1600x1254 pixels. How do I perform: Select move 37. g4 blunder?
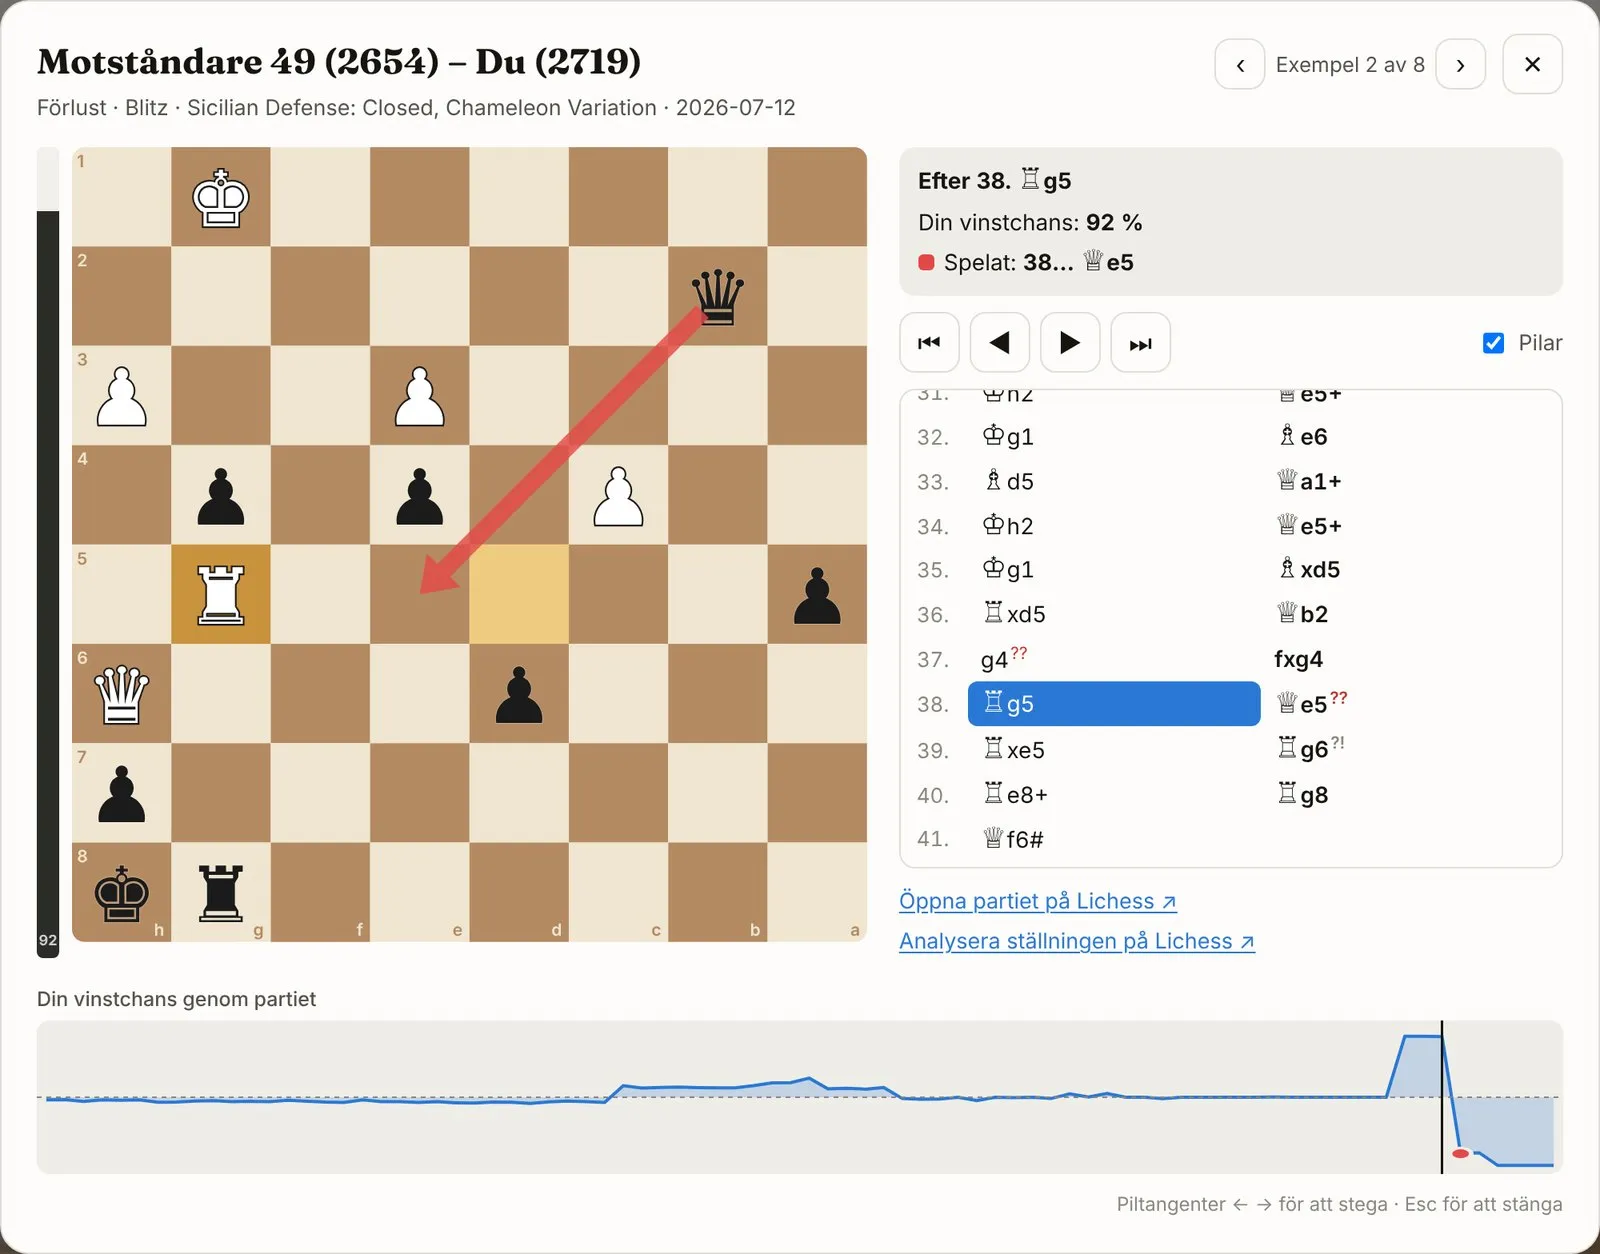1004,659
